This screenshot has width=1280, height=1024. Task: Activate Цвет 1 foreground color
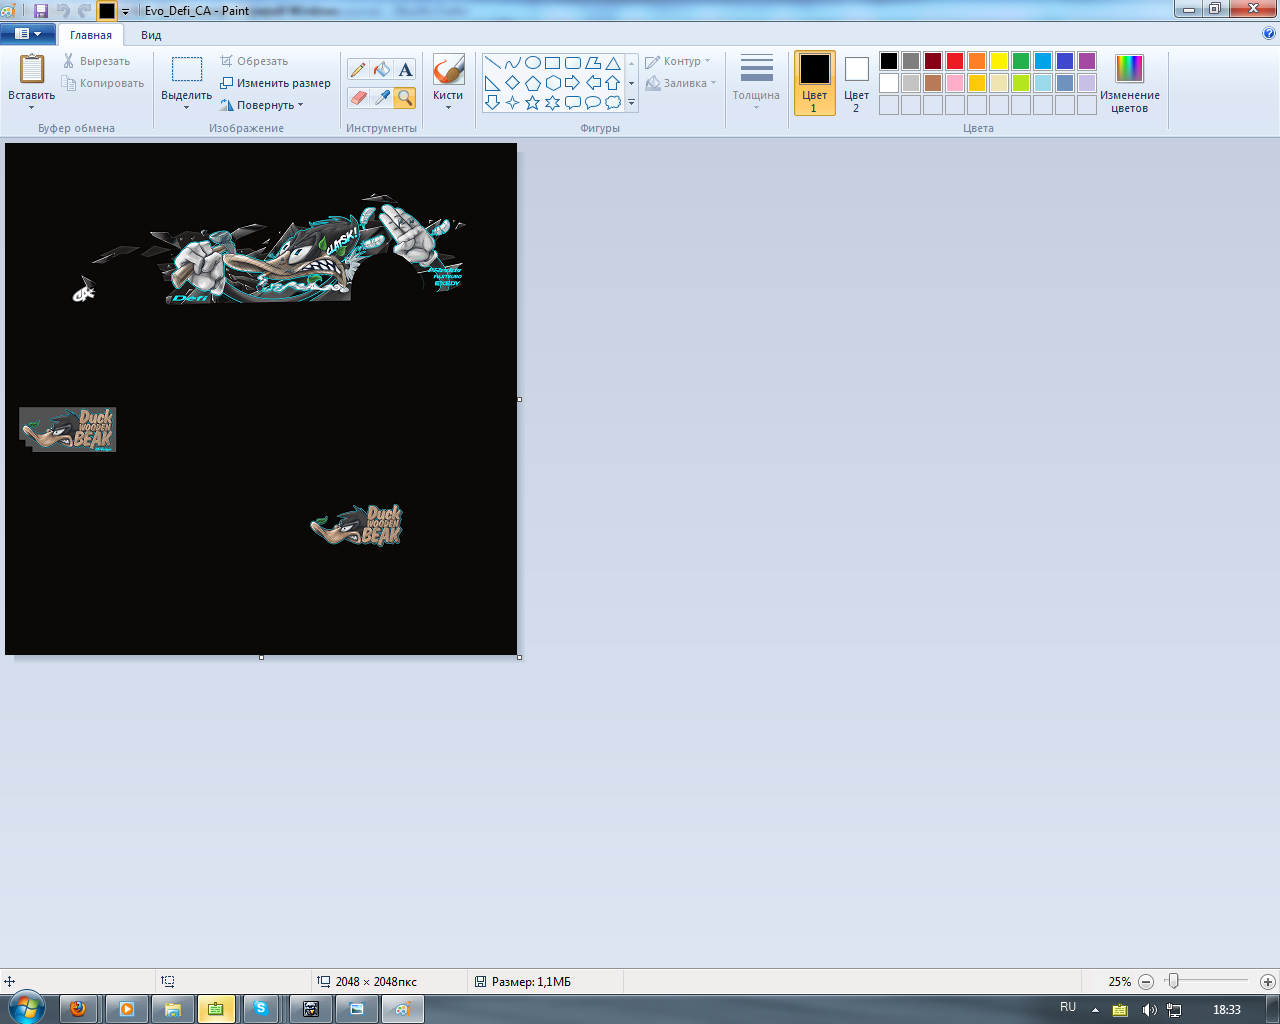[815, 83]
